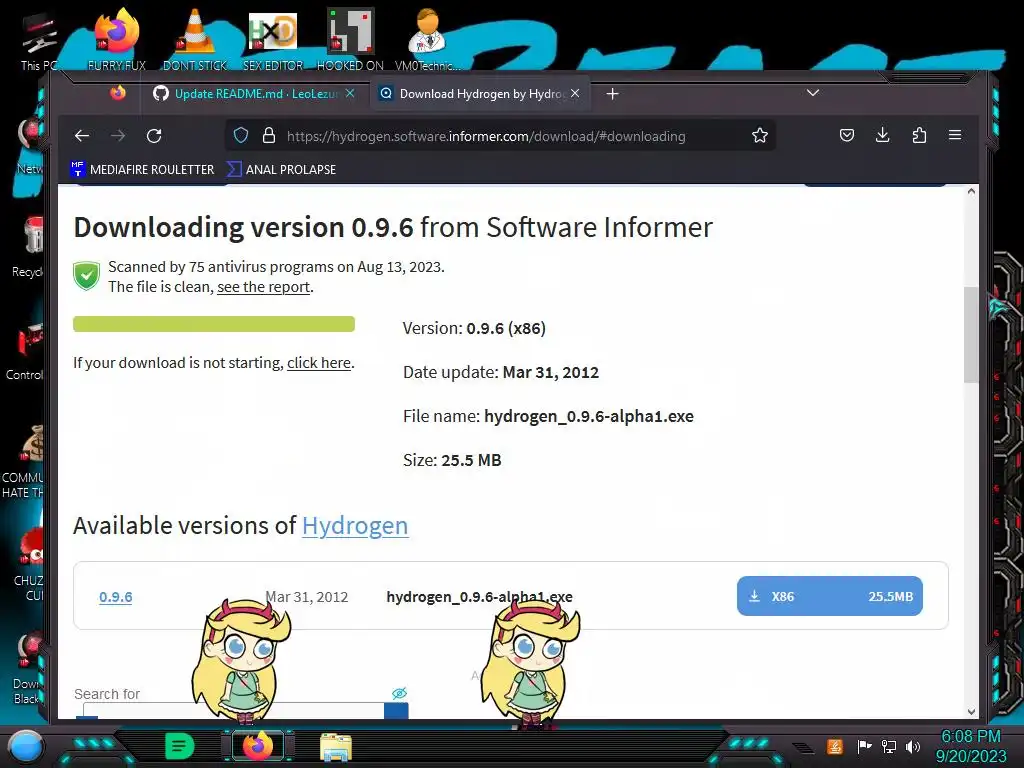Click the volume speaker tray icon
1024x768 pixels.
pos(913,746)
